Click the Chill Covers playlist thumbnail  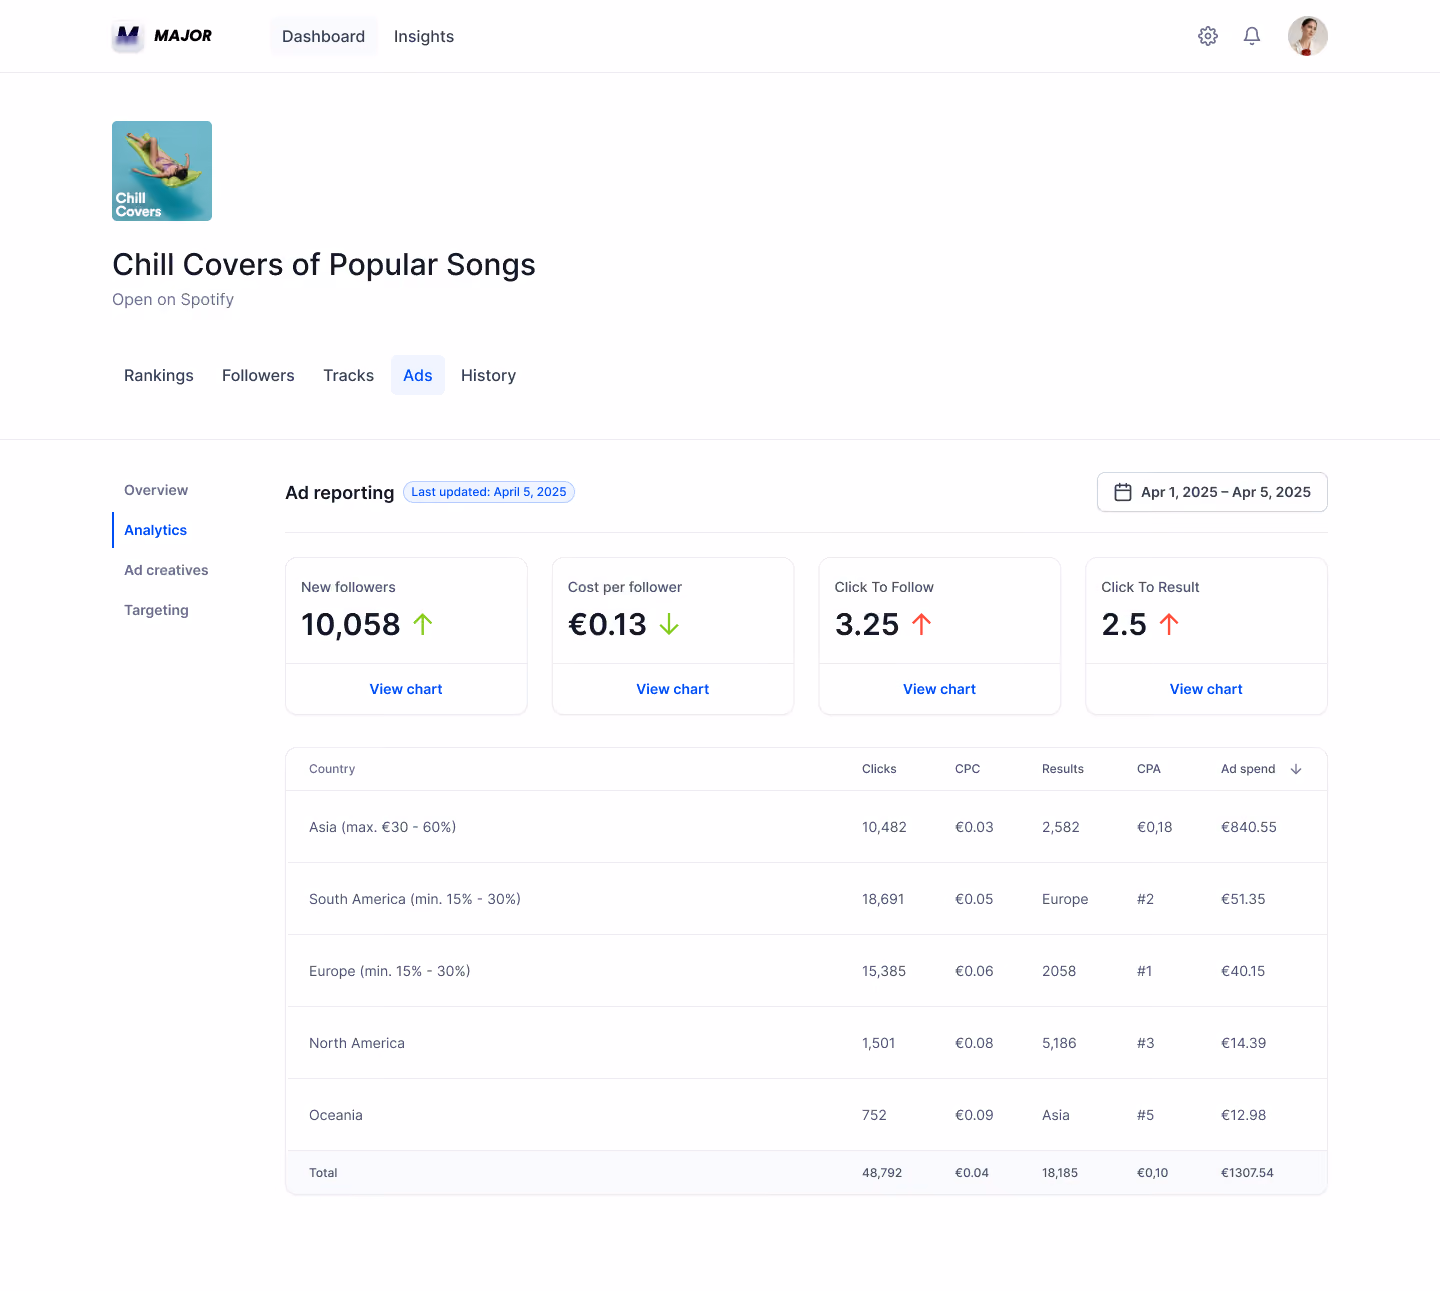click(162, 171)
